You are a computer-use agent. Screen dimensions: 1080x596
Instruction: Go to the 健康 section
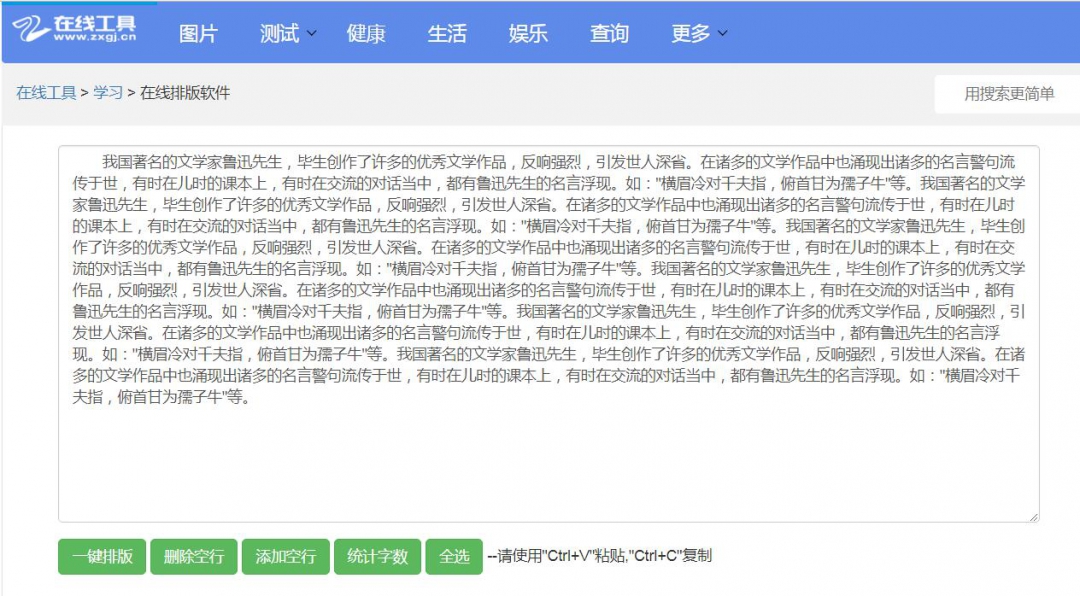366,34
